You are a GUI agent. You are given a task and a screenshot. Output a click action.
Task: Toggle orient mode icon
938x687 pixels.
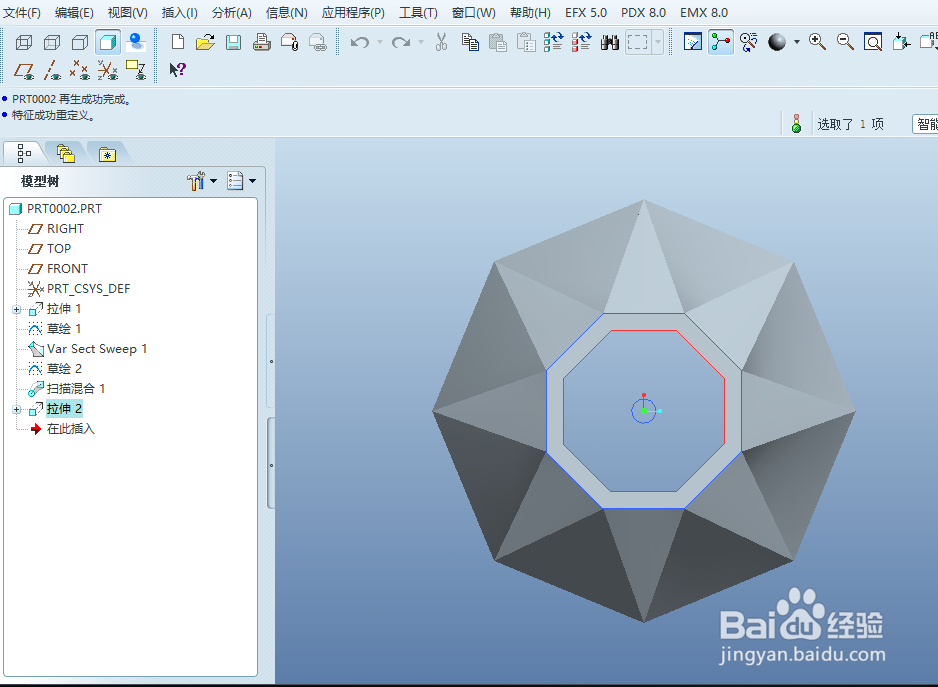coord(748,42)
